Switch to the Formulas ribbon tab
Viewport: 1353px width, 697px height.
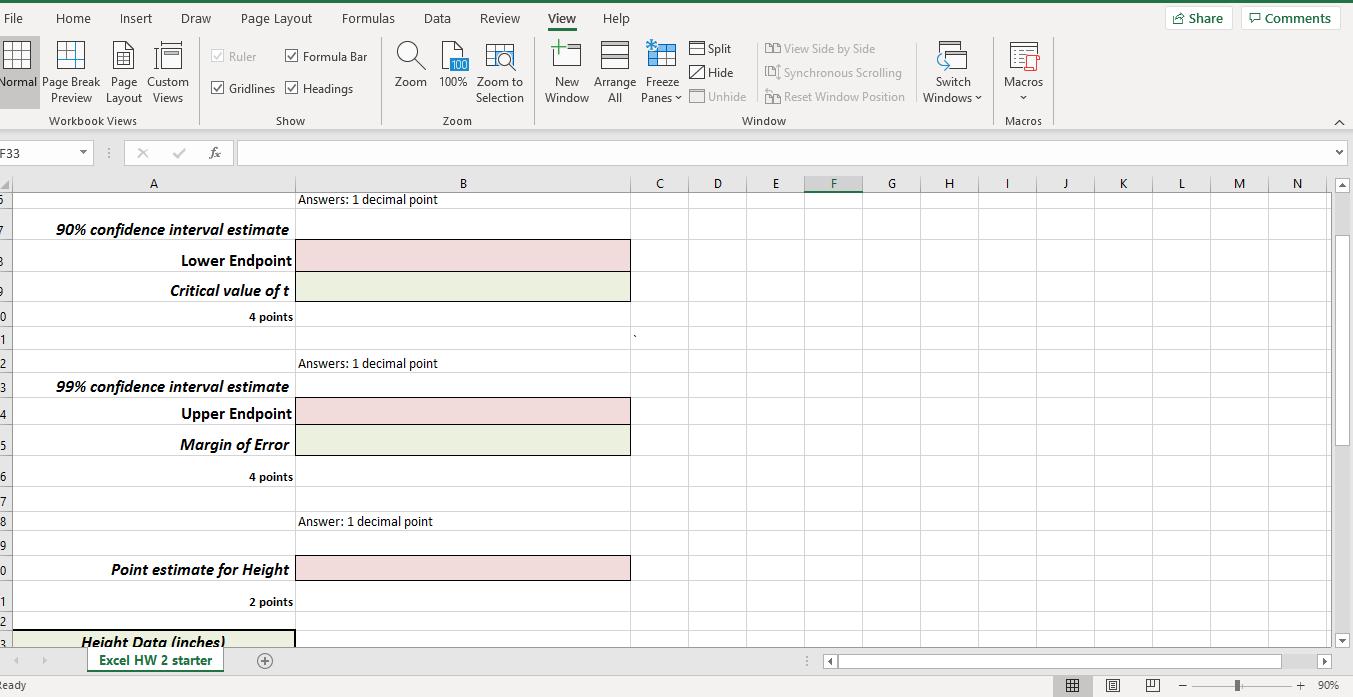[368, 17]
